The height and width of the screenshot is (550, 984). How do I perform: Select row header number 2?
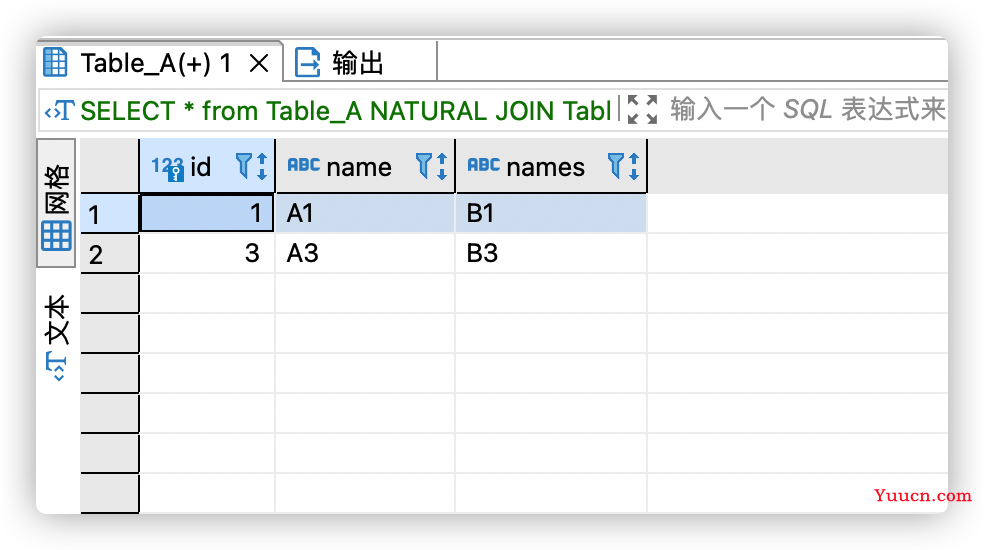110,254
